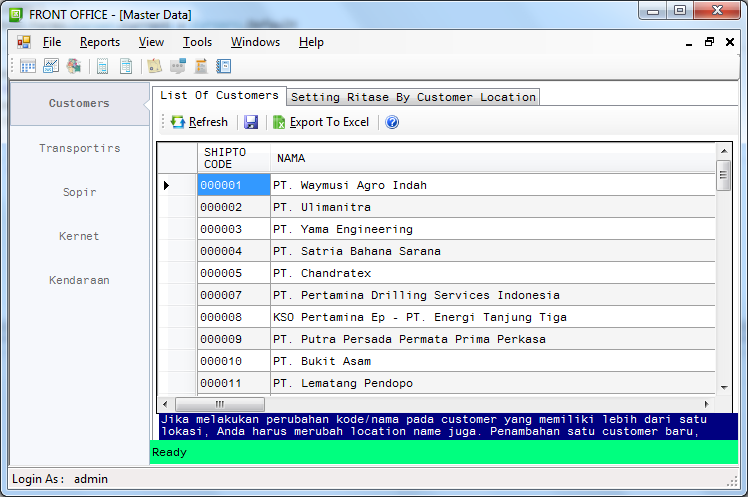Switch to List Of Customers tab
The image size is (748, 497).
219,95
